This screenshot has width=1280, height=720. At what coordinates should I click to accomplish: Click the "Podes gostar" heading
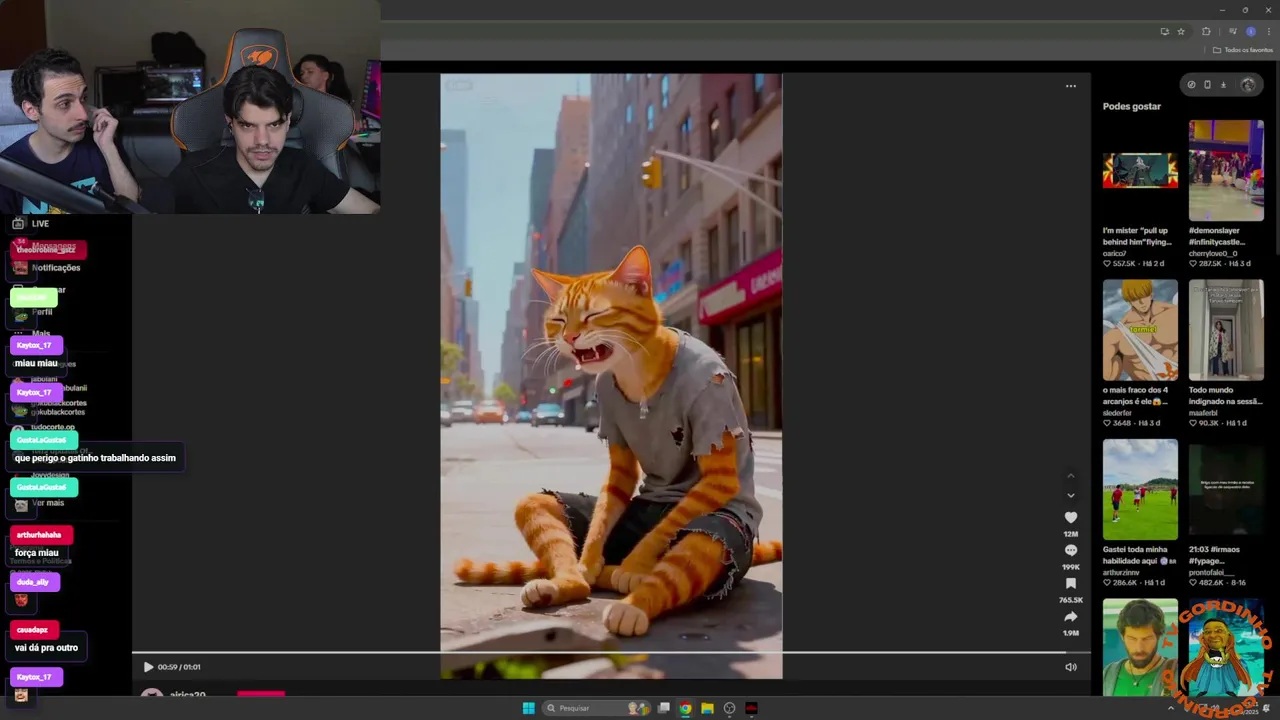tap(1132, 106)
